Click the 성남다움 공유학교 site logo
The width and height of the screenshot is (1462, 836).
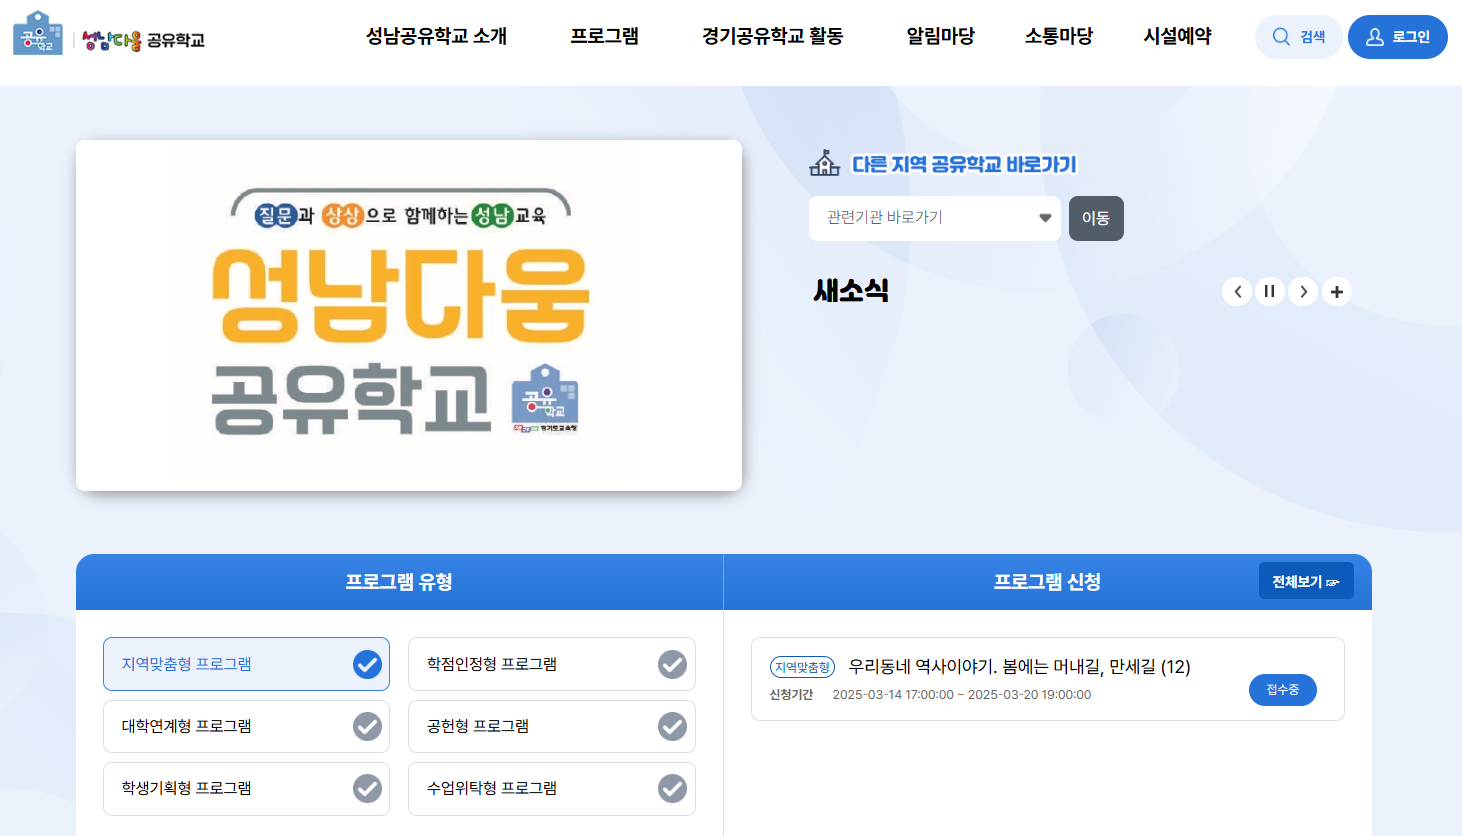[x=109, y=34]
